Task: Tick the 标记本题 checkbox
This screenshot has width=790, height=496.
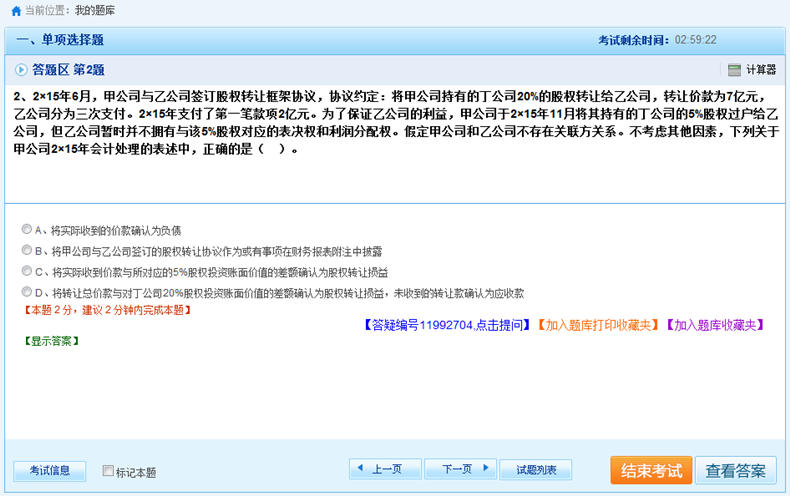Action: pyautogui.click(x=108, y=471)
